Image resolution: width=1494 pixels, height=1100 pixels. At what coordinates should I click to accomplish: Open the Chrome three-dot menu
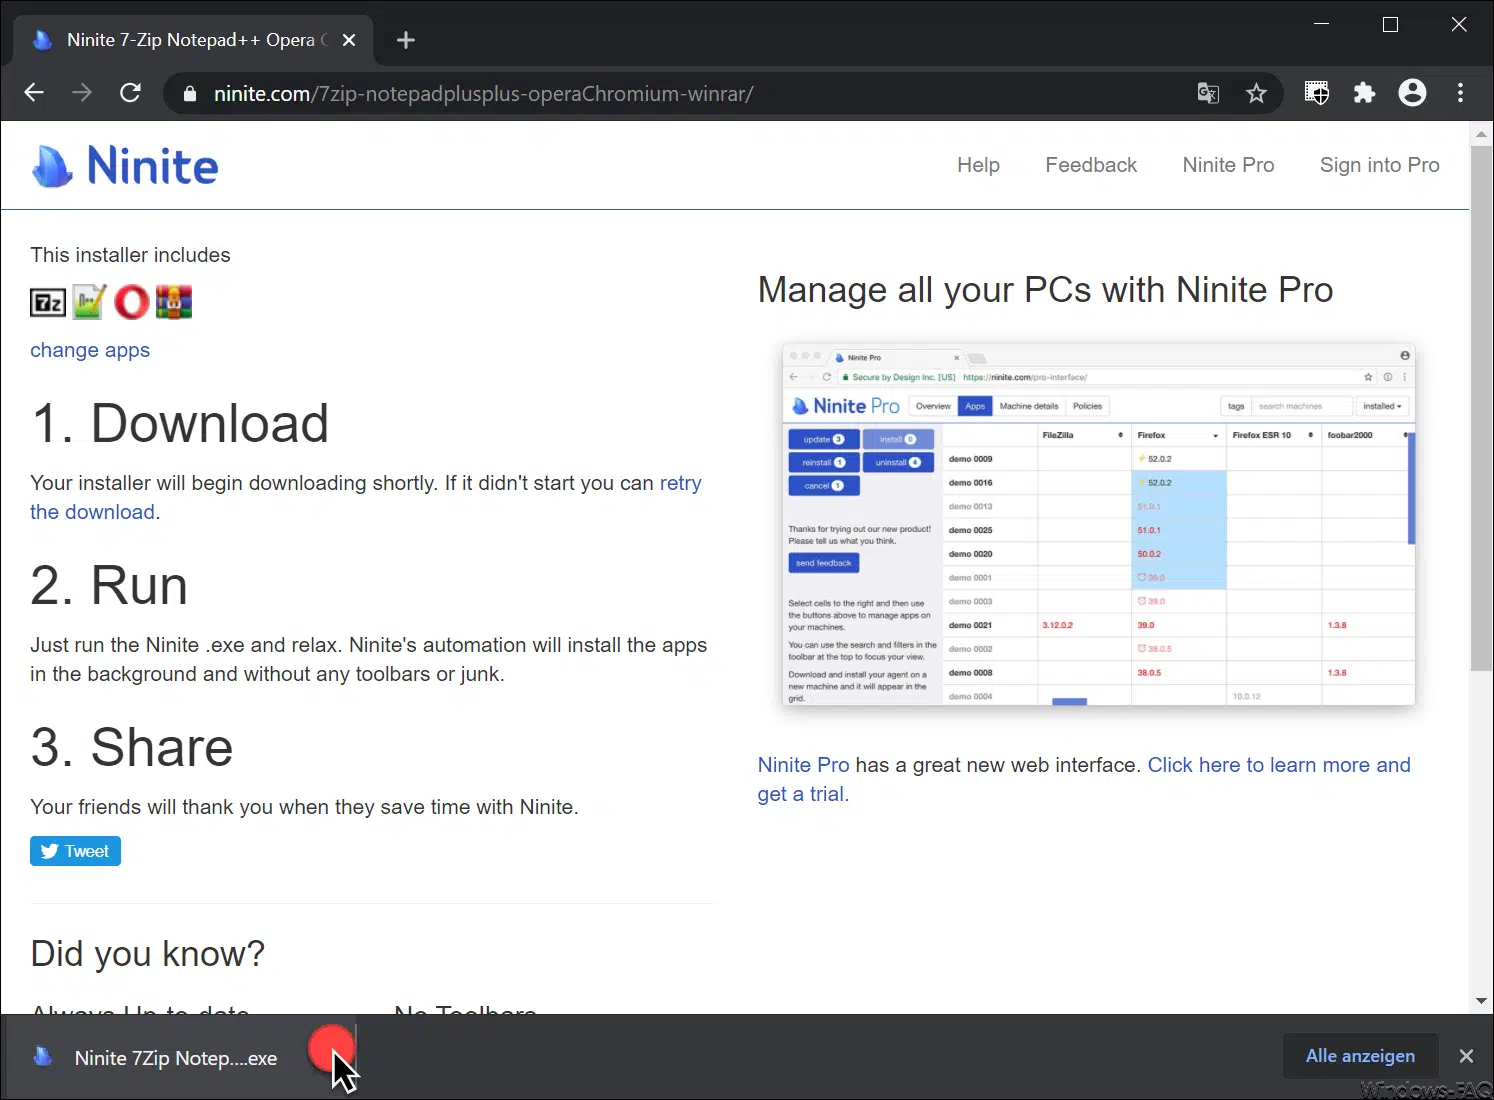click(x=1460, y=94)
